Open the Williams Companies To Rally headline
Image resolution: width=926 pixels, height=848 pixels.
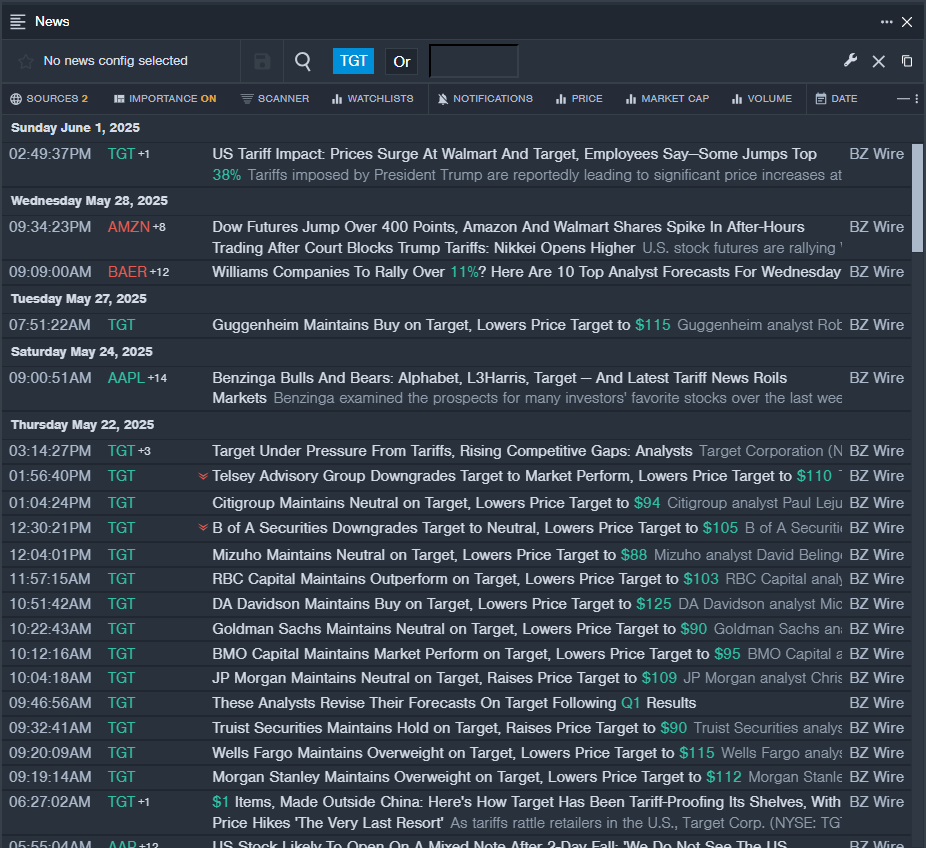pyautogui.click(x=526, y=272)
